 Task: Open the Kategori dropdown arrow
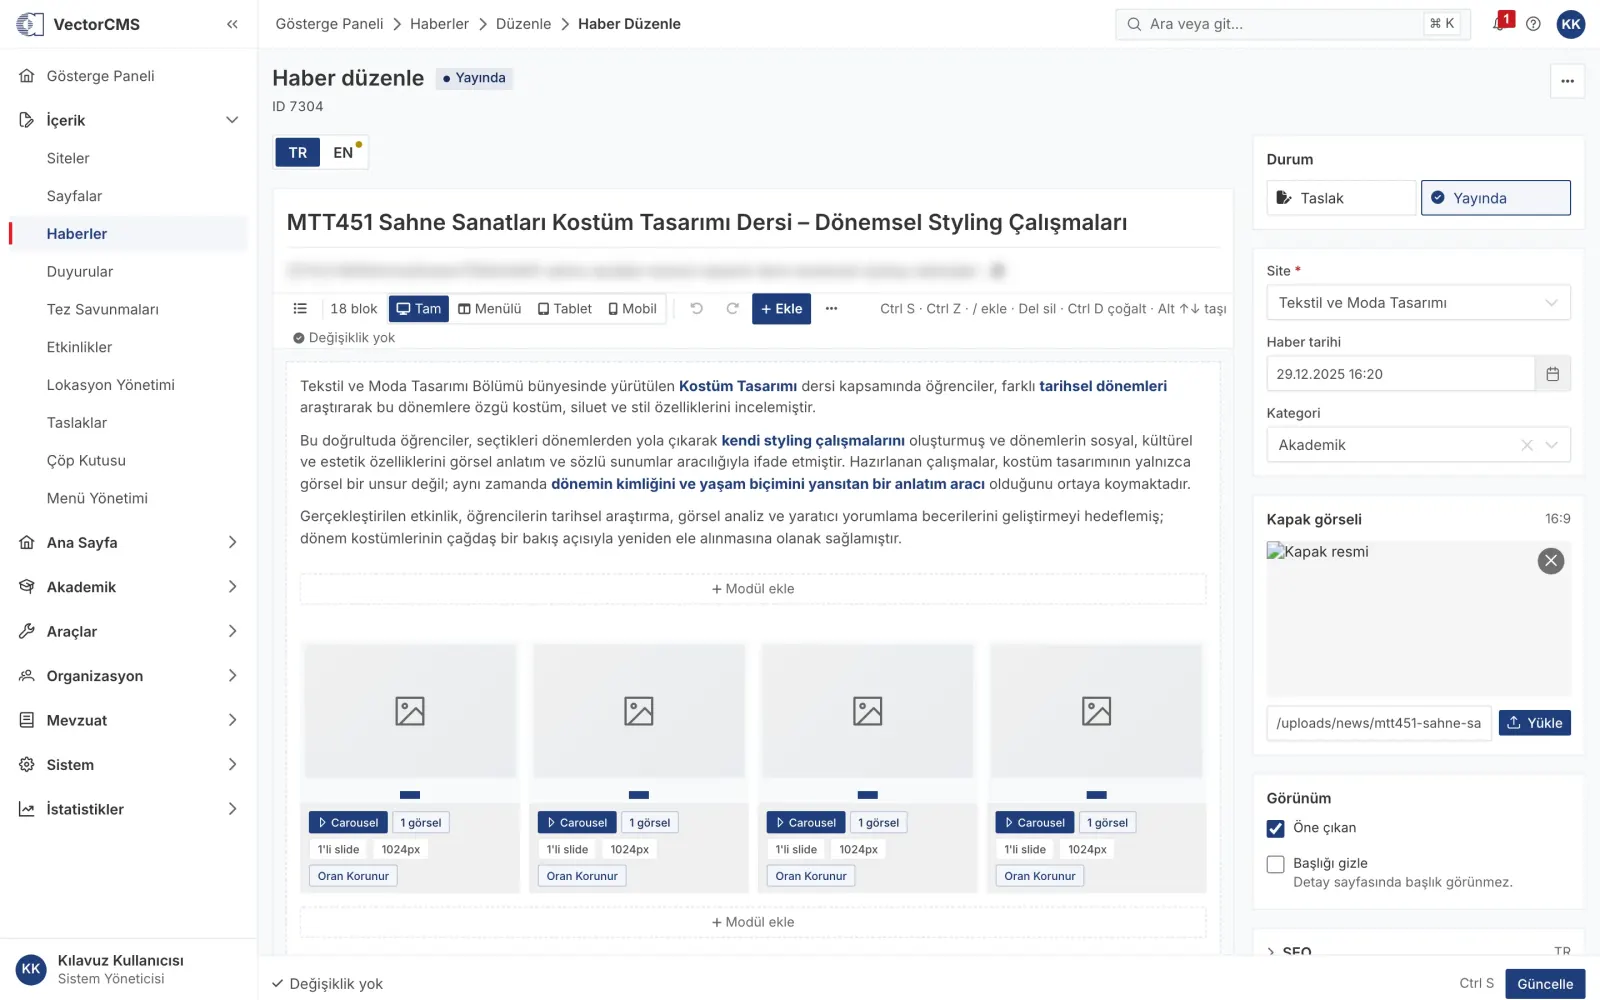click(x=1552, y=445)
